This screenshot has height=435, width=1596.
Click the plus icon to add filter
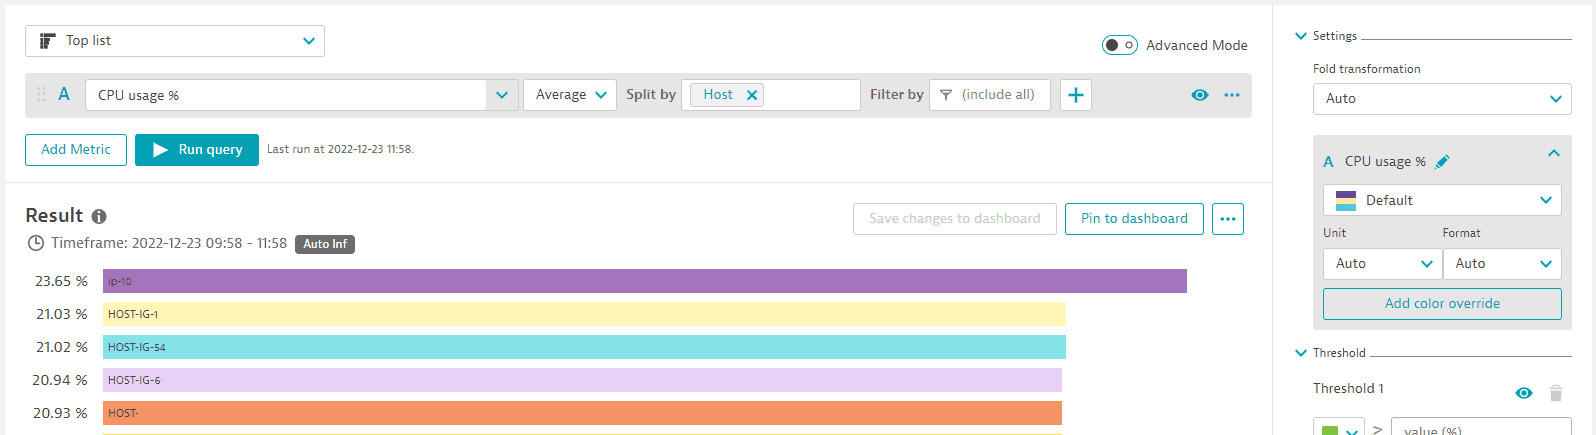point(1076,95)
